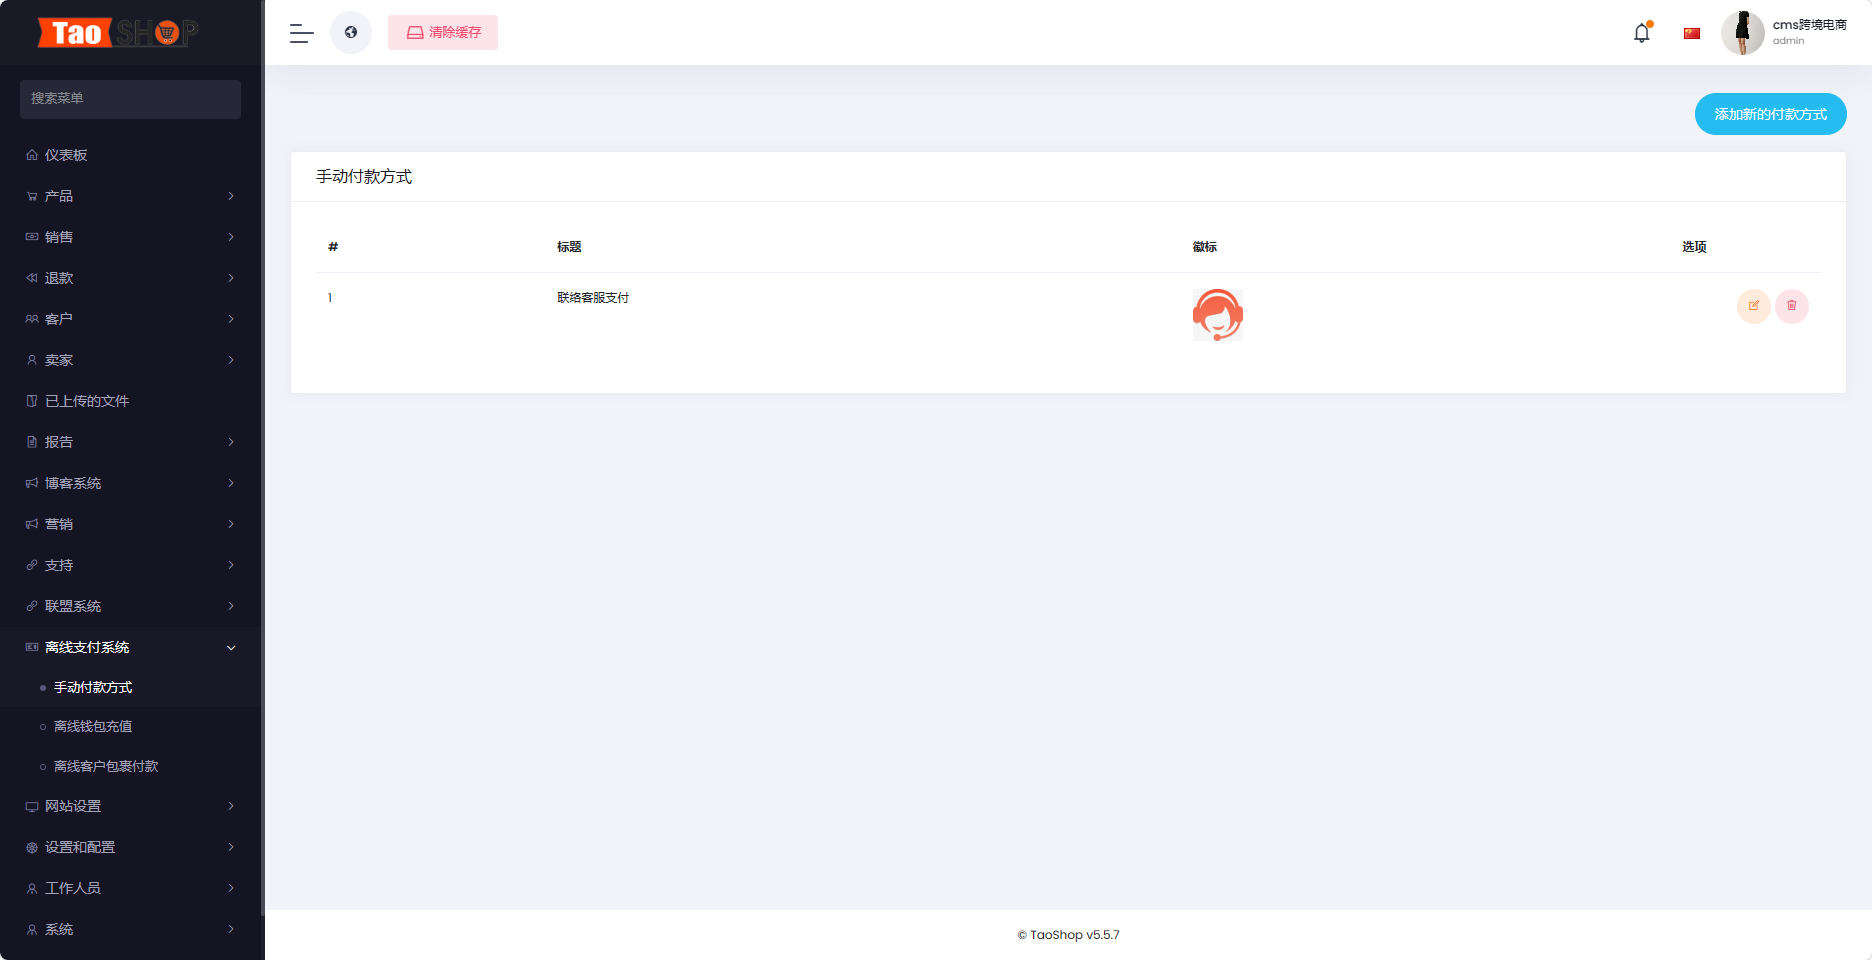The height and width of the screenshot is (960, 1872).
Task: Expand the 网站设置 menu
Action: [x=130, y=806]
